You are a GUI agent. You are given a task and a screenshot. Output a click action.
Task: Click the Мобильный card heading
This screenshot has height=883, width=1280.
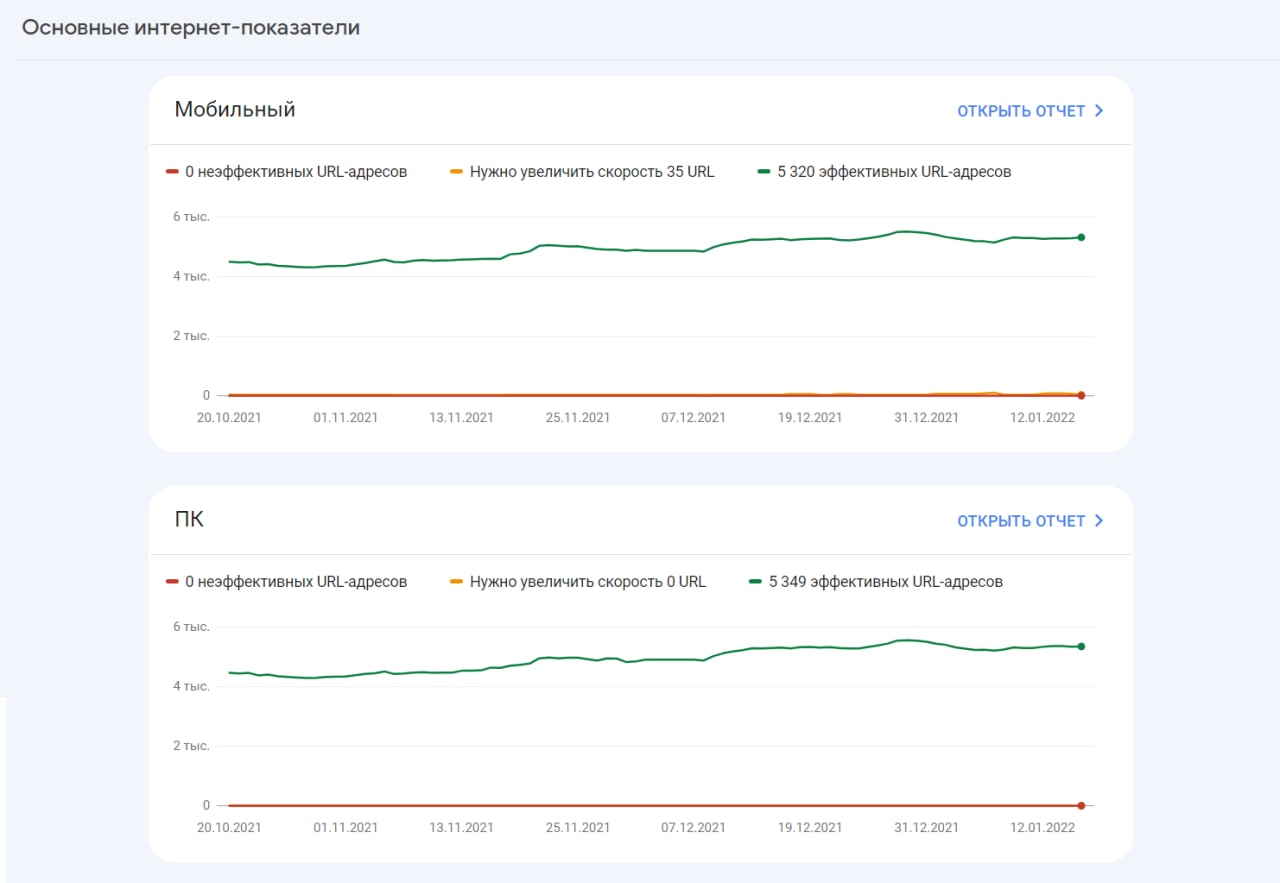[x=235, y=110]
